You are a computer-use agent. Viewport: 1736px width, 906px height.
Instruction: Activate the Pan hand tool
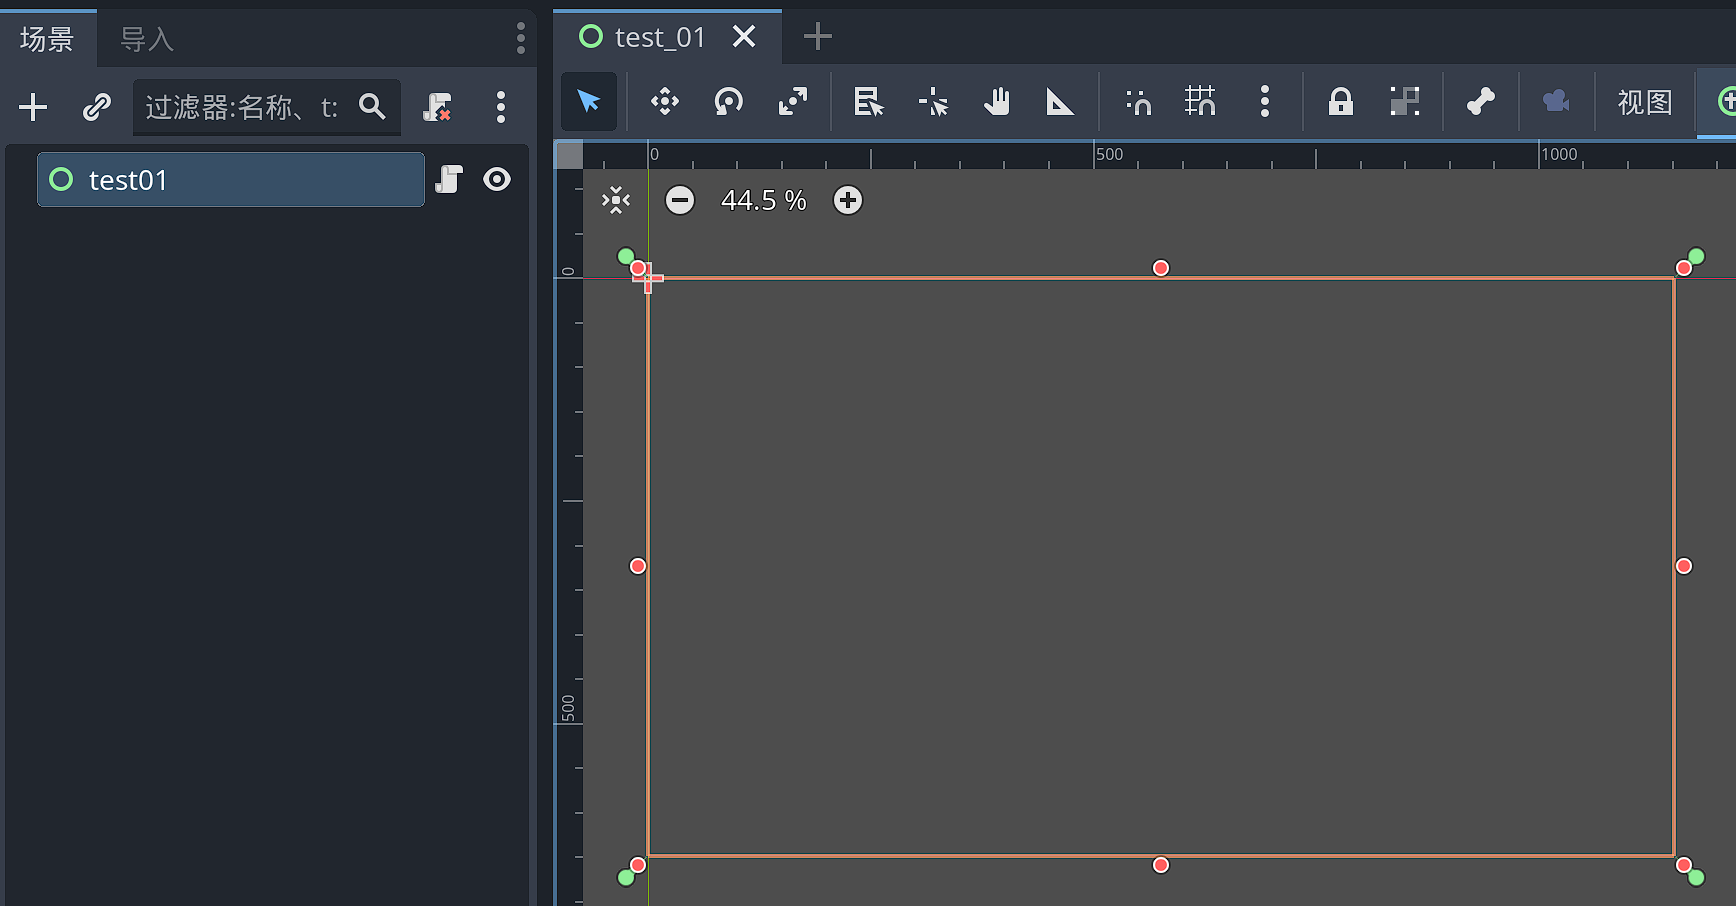click(x=997, y=101)
